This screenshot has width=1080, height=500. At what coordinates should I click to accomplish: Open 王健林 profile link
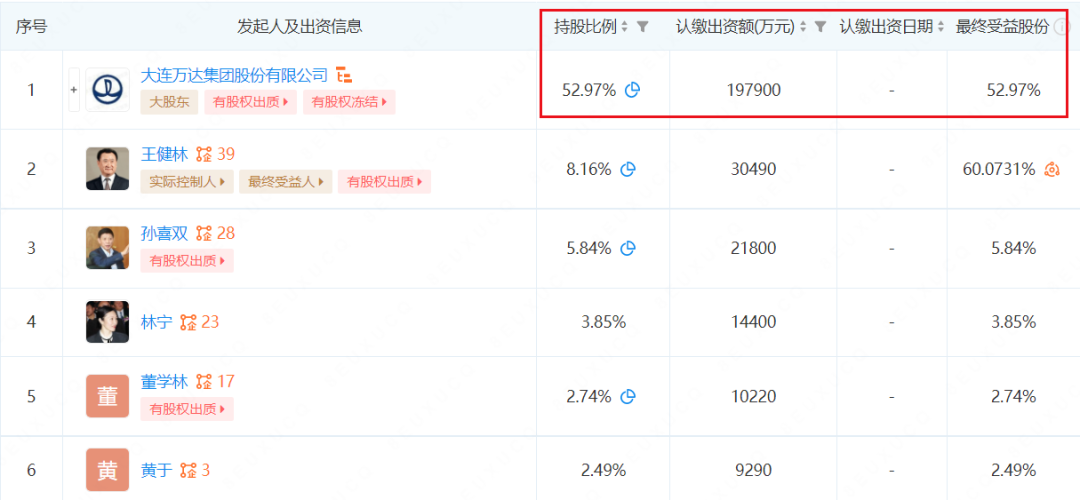(x=164, y=154)
